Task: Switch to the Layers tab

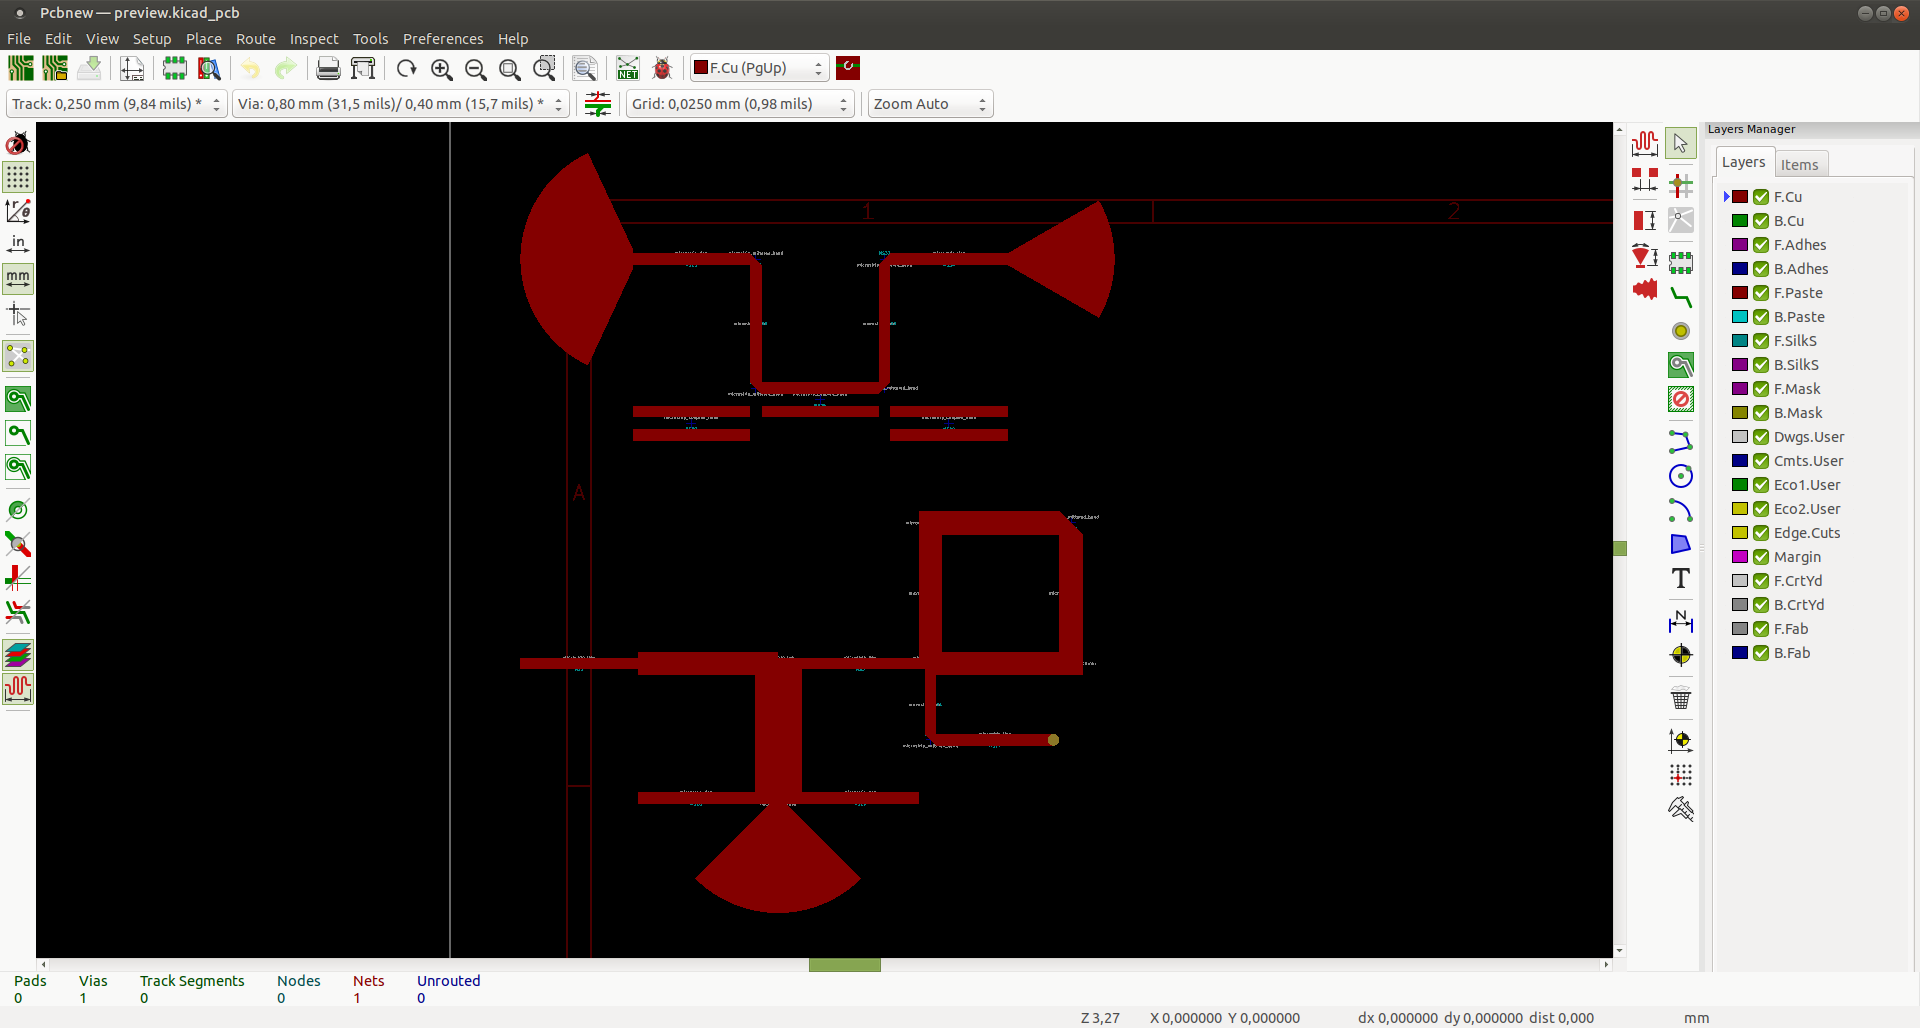Action: click(1744, 162)
